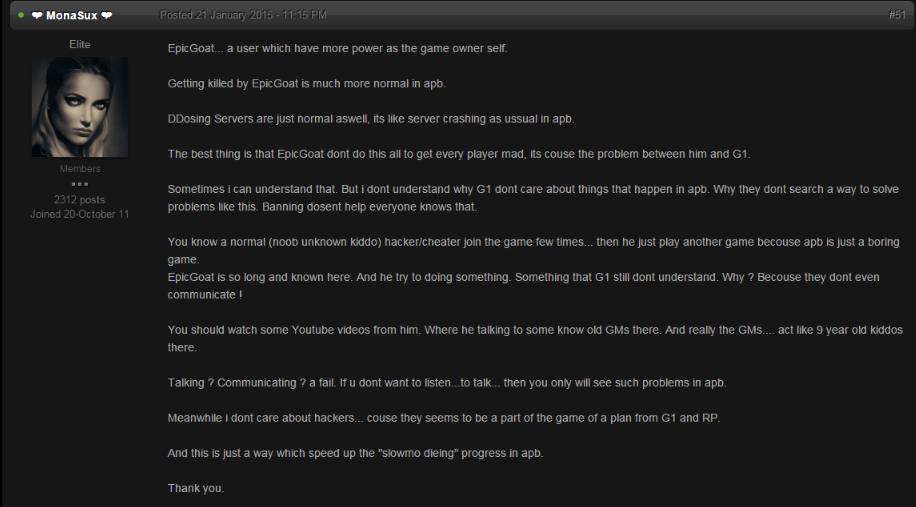Click the posted date 21 January 2015
916x507 pixels.
pyautogui.click(x=243, y=15)
